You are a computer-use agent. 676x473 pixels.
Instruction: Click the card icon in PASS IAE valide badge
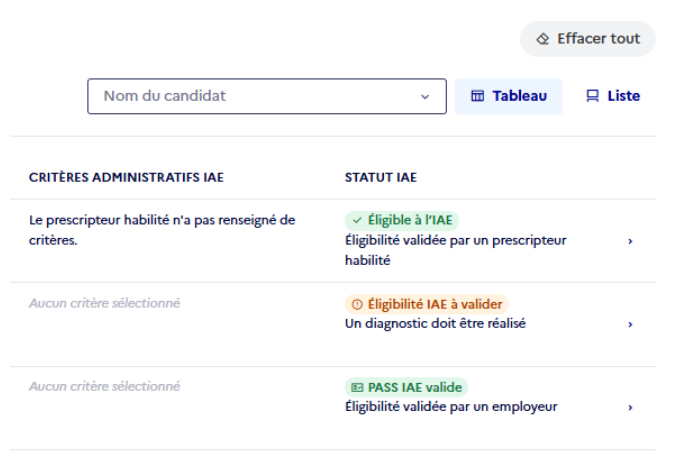tap(357, 388)
